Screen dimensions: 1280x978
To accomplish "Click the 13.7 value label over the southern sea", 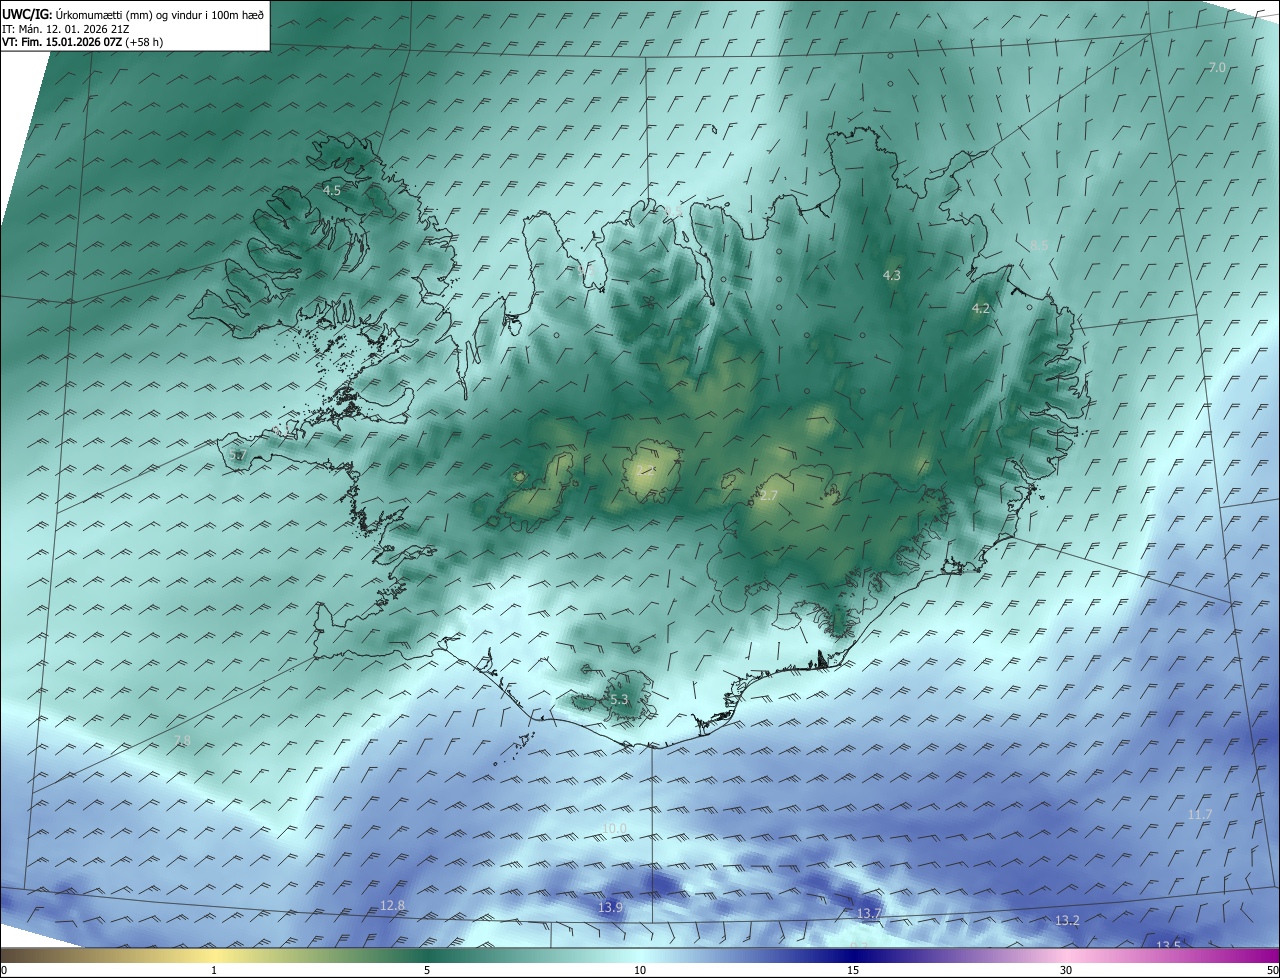I will [x=869, y=914].
